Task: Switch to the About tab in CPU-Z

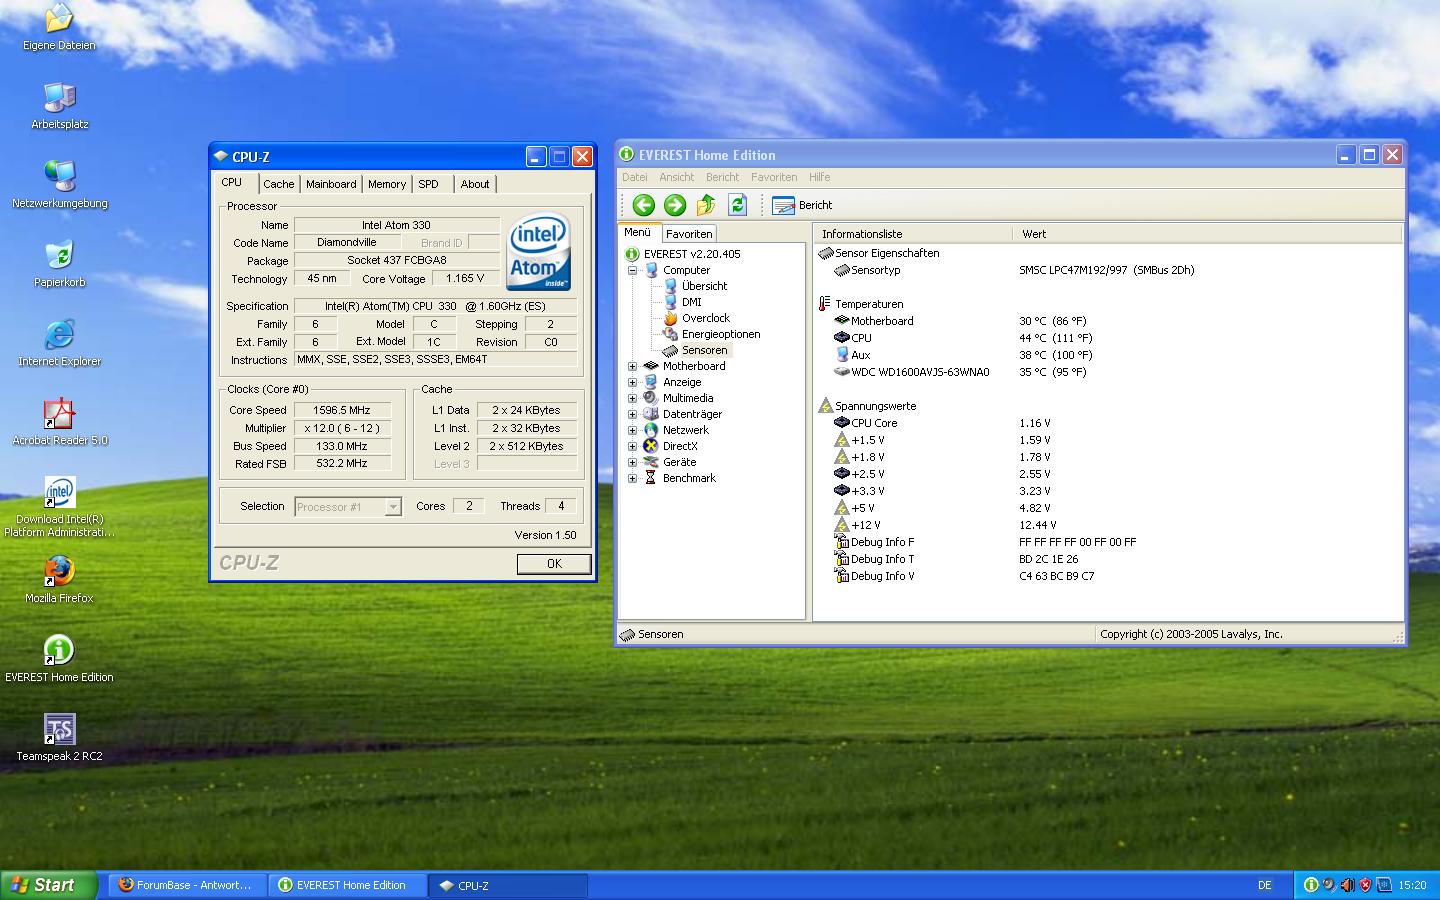Action: 475,184
